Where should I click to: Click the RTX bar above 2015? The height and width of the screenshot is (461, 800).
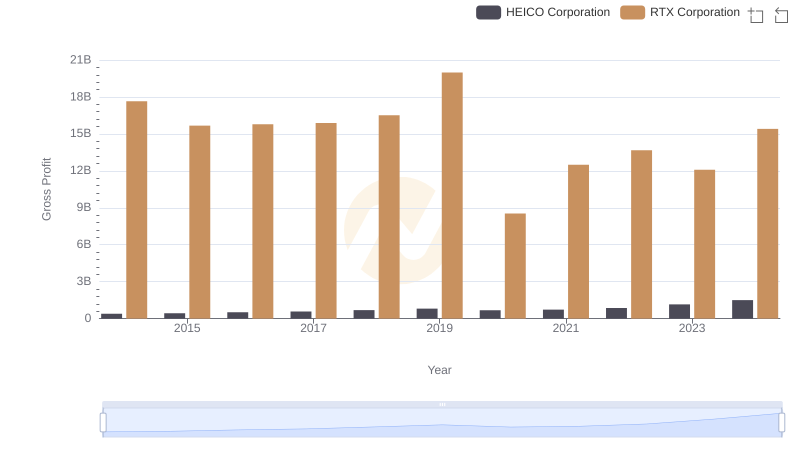point(199,222)
